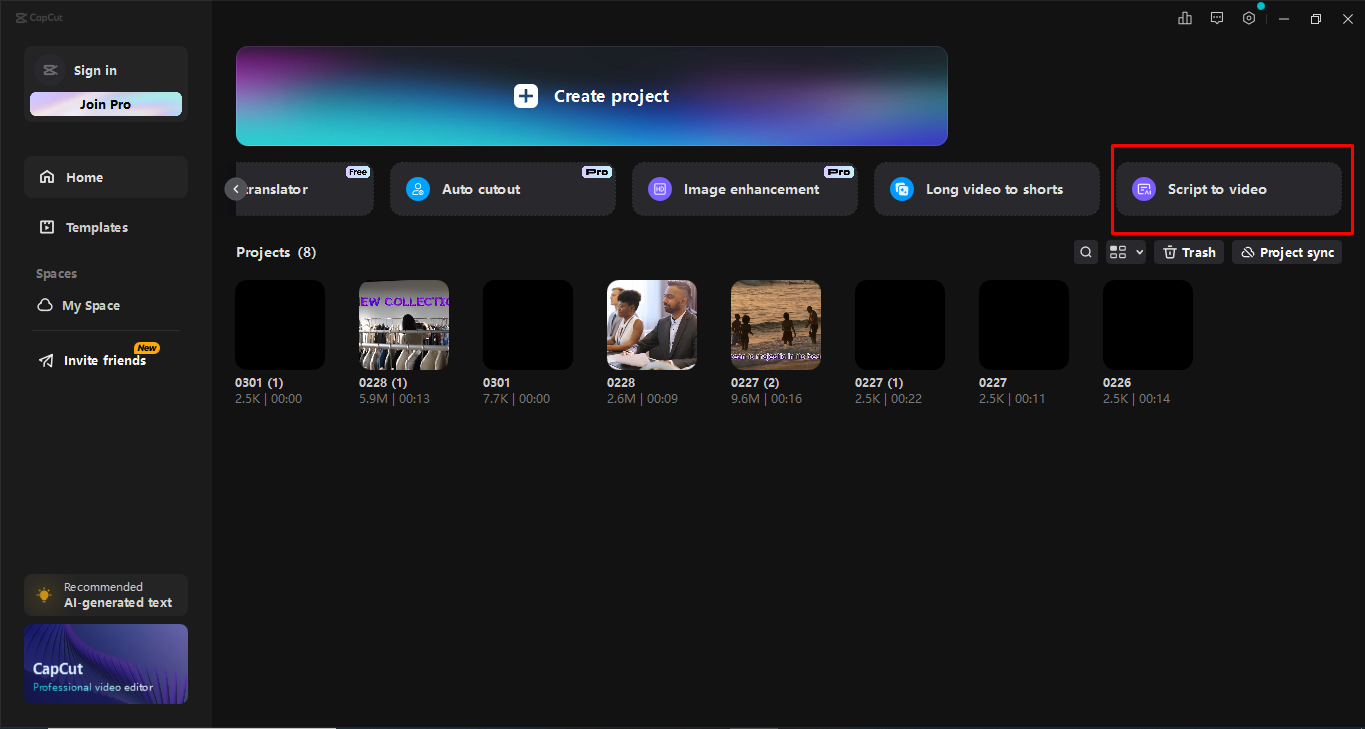Screen dimensions: 1365x729
Task: Expand the project view layout dropdown
Action: tap(1125, 251)
